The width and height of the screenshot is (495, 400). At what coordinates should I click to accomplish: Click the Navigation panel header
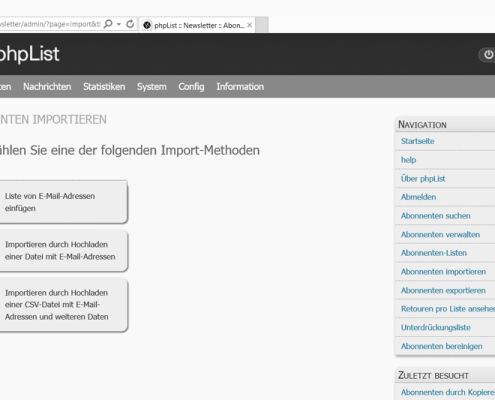pos(445,124)
